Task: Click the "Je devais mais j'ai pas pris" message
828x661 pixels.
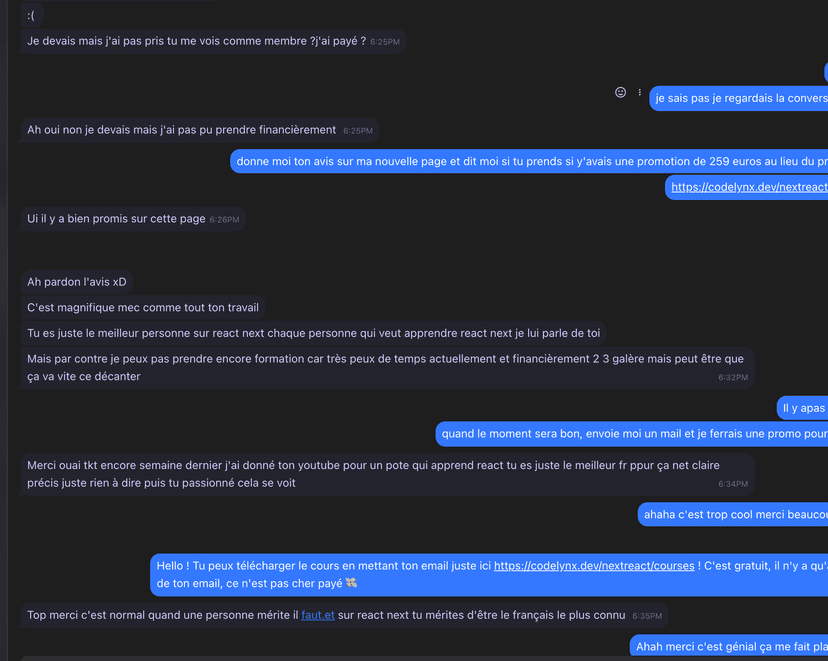Action: pyautogui.click(x=196, y=42)
